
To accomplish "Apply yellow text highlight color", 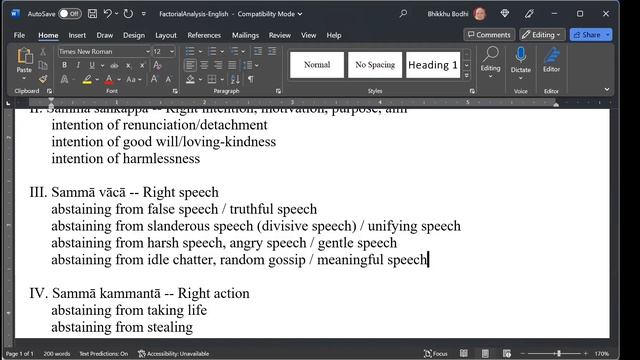I will [87, 79].
